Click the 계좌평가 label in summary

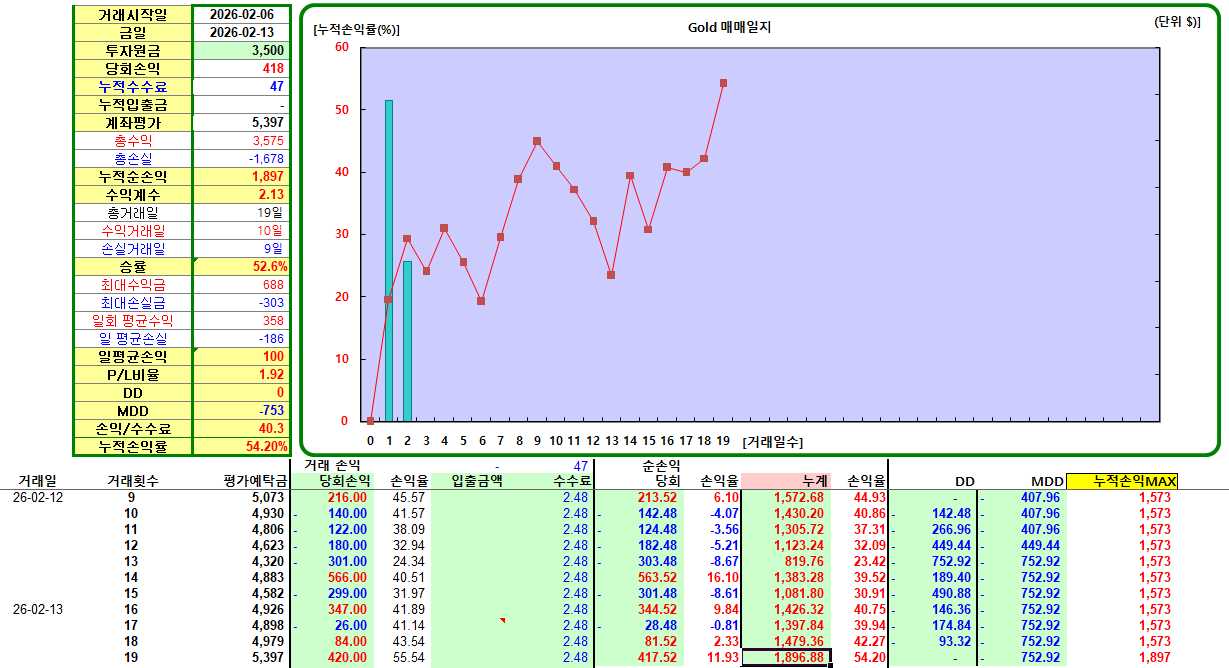point(133,122)
